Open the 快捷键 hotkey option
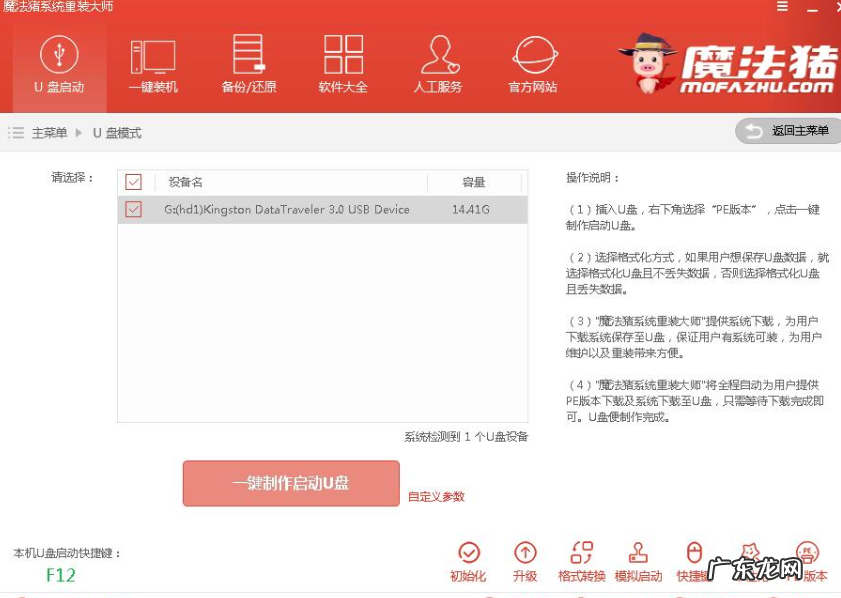This screenshot has height=598, width=841. point(692,560)
